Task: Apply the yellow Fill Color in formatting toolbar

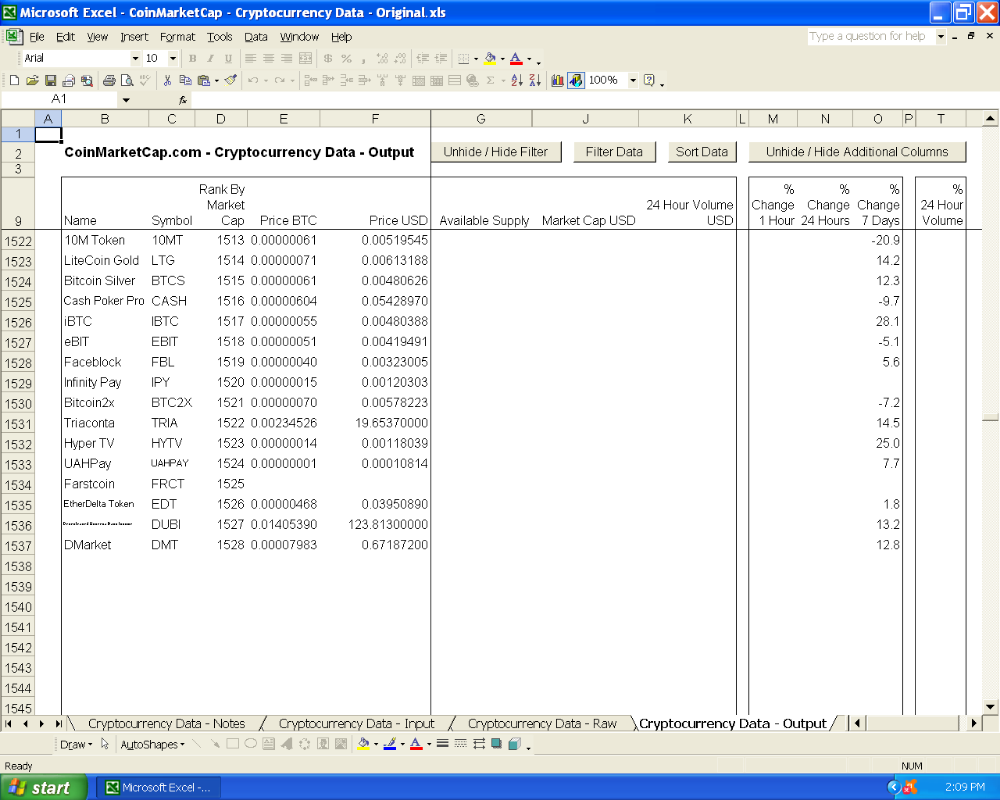Action: pyautogui.click(x=490, y=59)
